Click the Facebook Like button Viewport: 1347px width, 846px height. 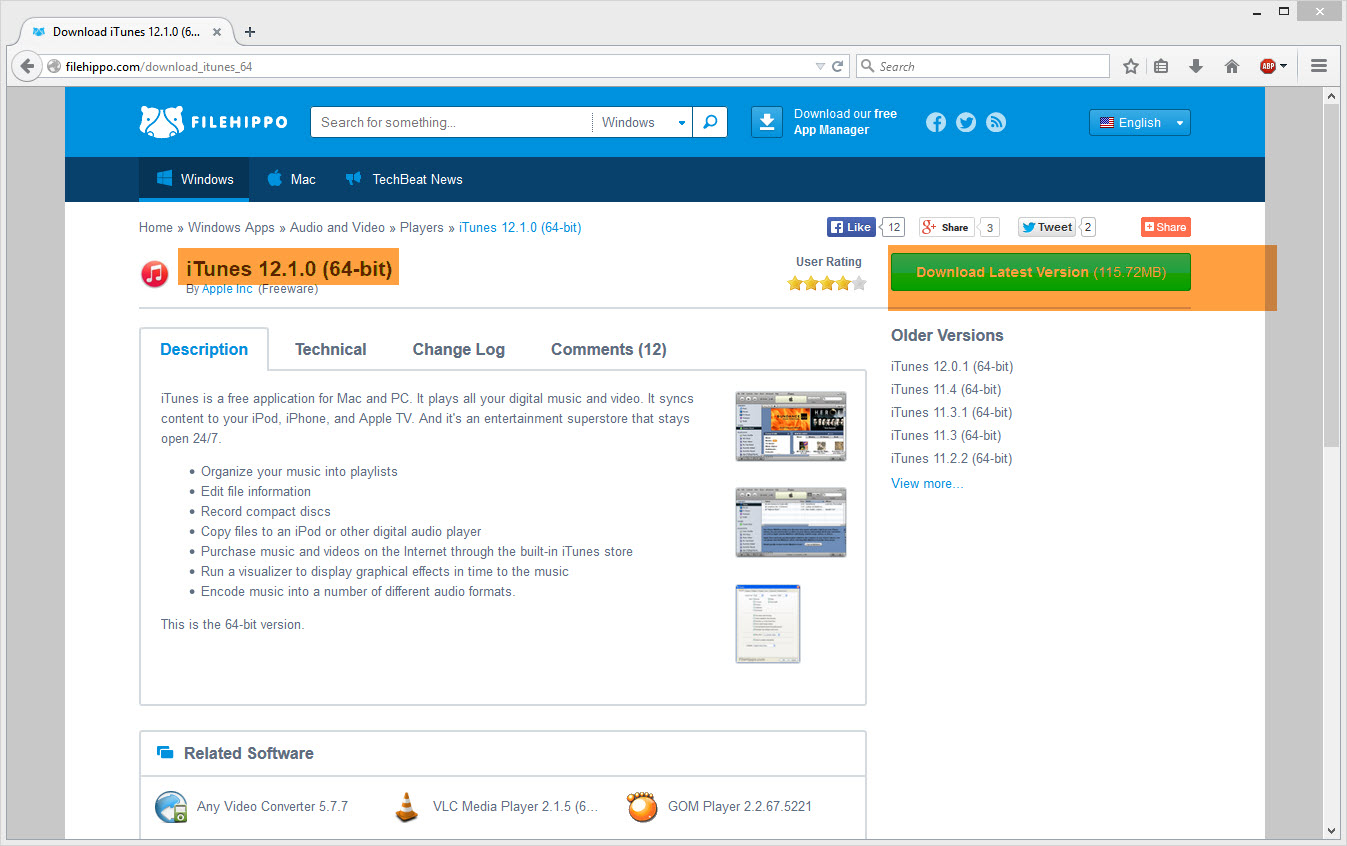point(851,227)
